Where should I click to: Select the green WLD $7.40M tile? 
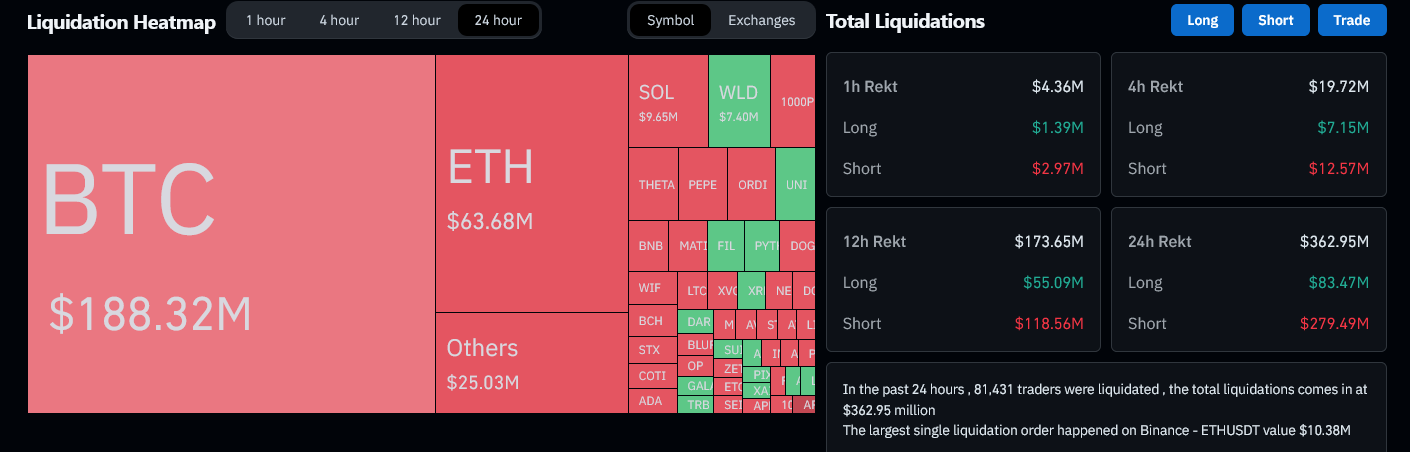739,101
